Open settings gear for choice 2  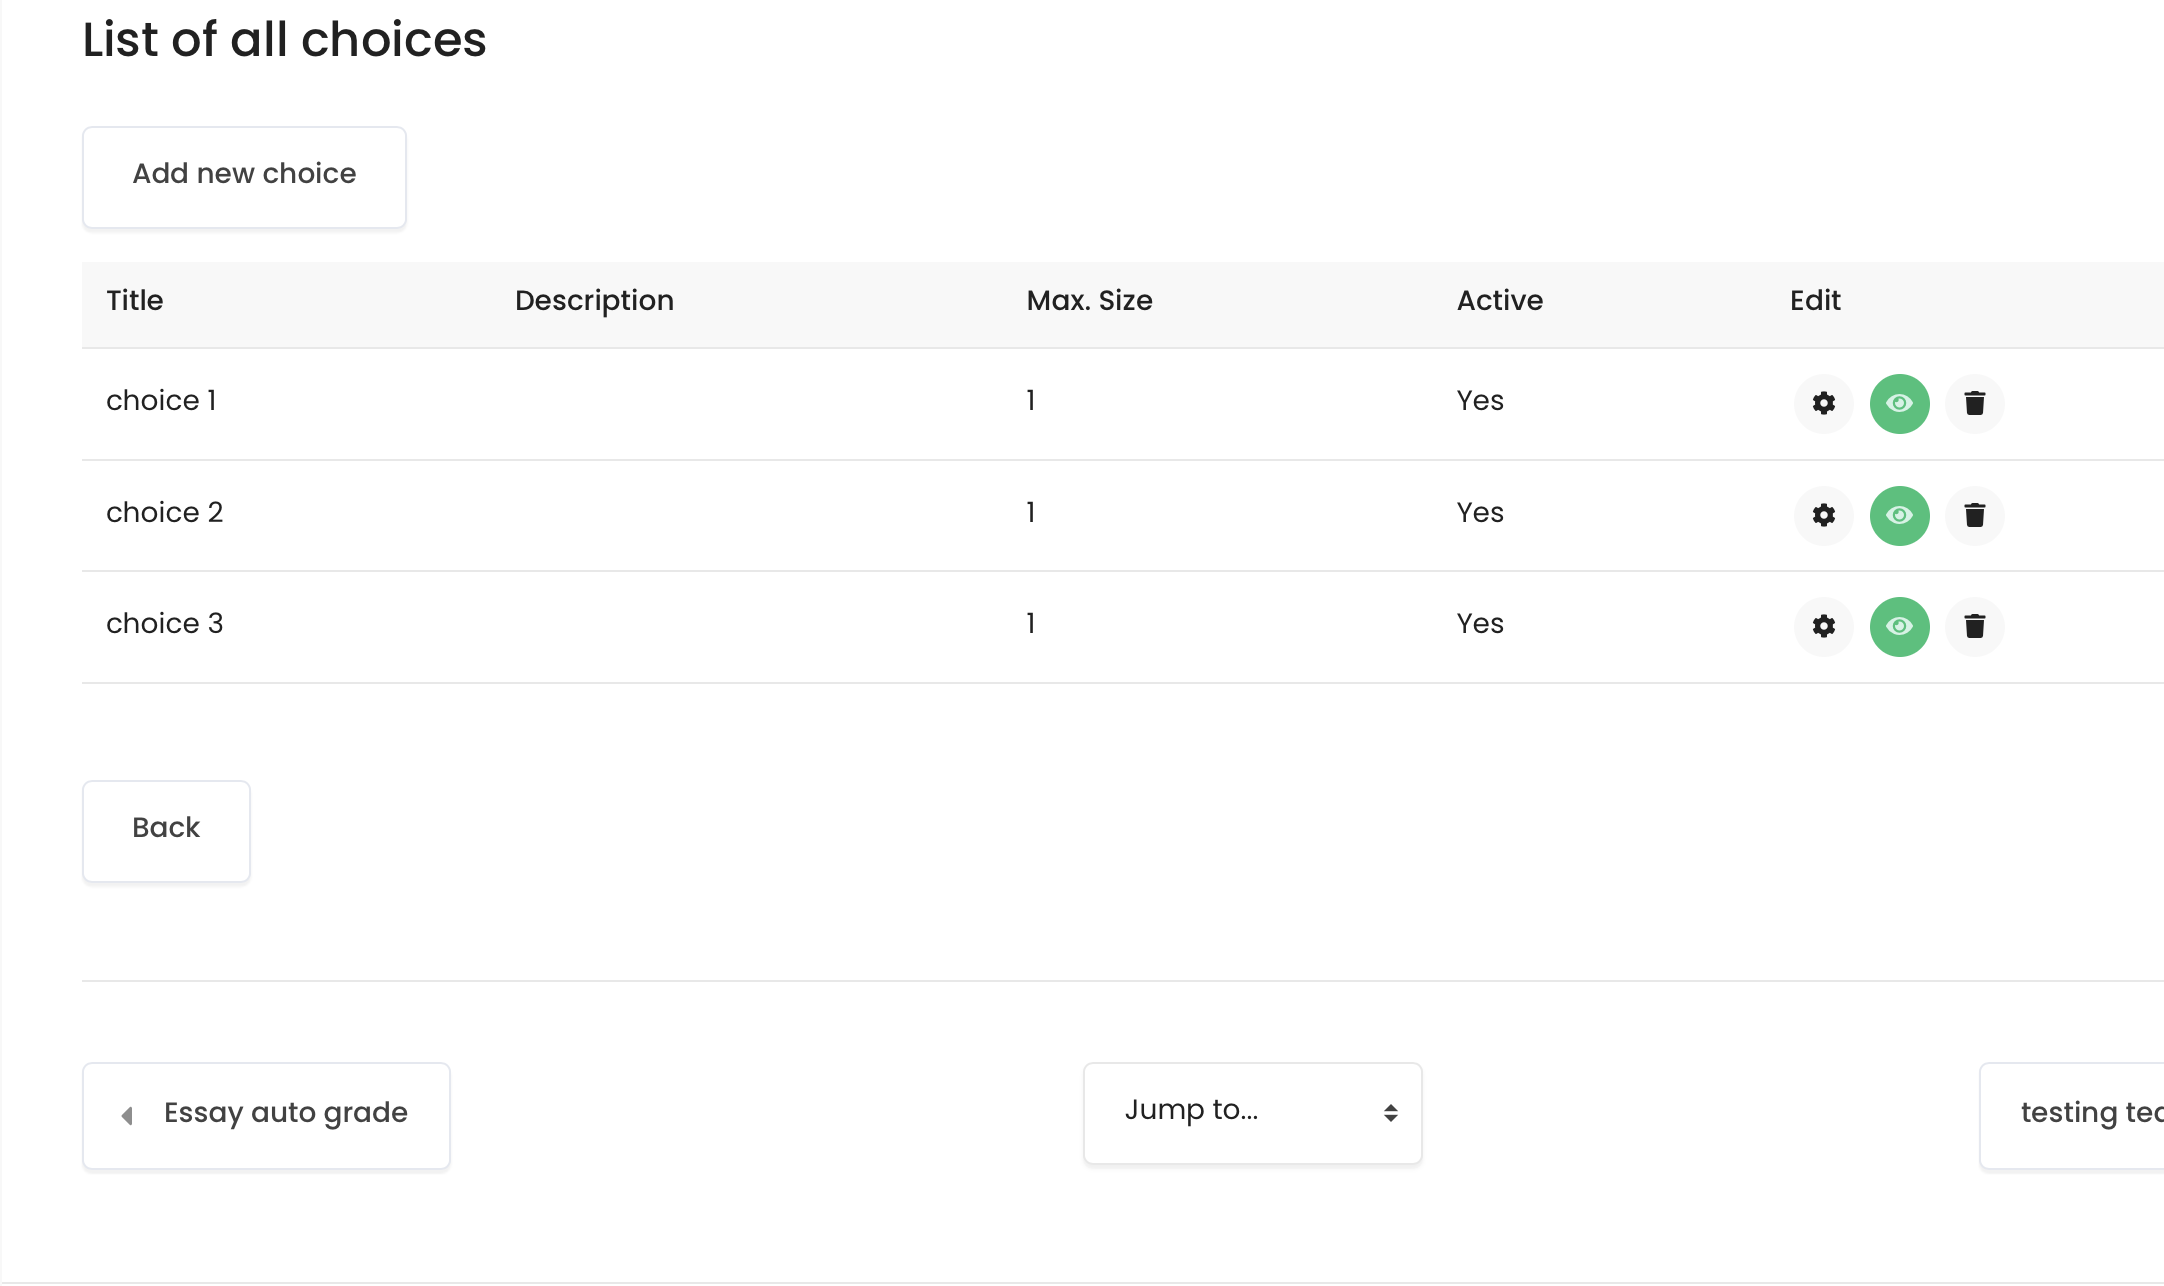click(x=1824, y=515)
